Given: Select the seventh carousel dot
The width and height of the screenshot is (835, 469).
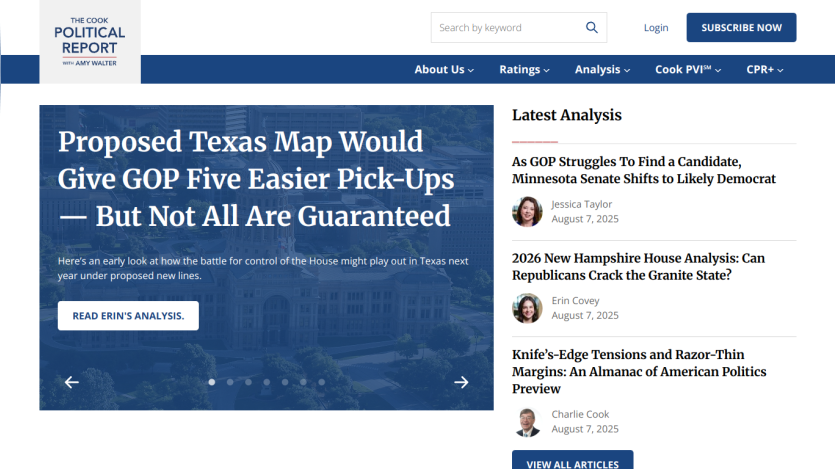Looking at the screenshot, I should pyautogui.click(x=322, y=382).
